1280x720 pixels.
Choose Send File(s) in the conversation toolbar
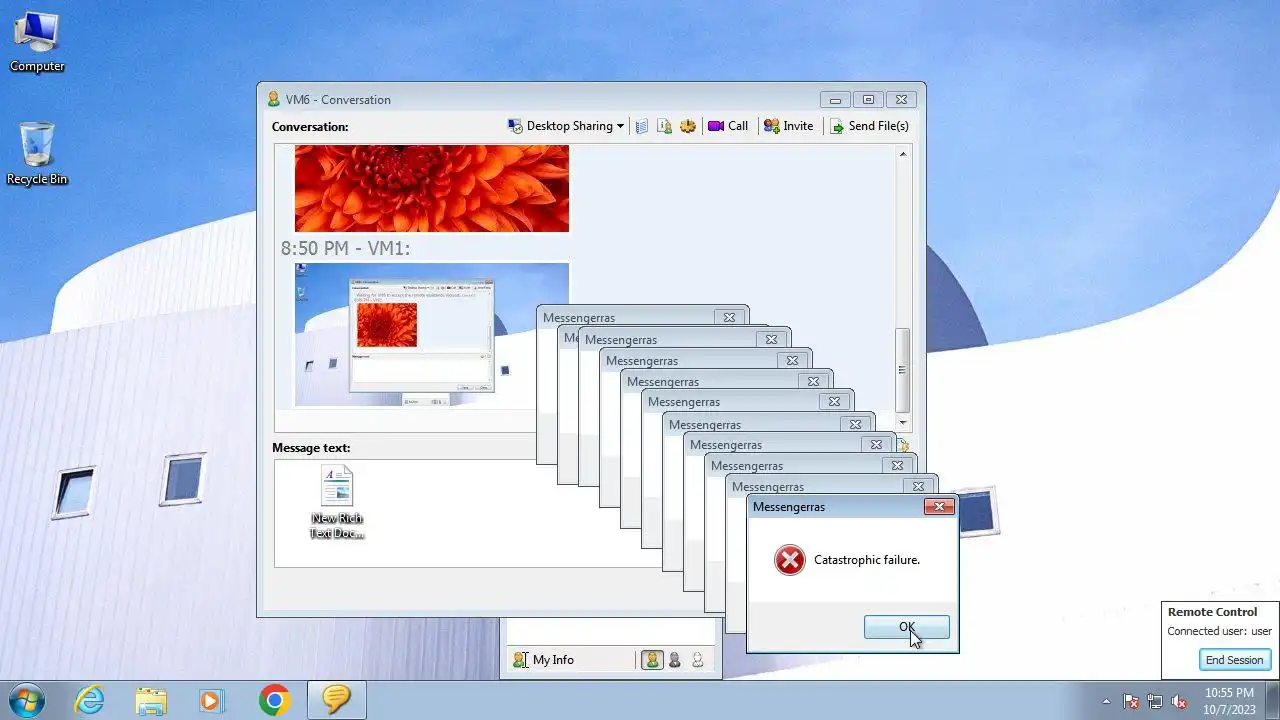[869, 126]
